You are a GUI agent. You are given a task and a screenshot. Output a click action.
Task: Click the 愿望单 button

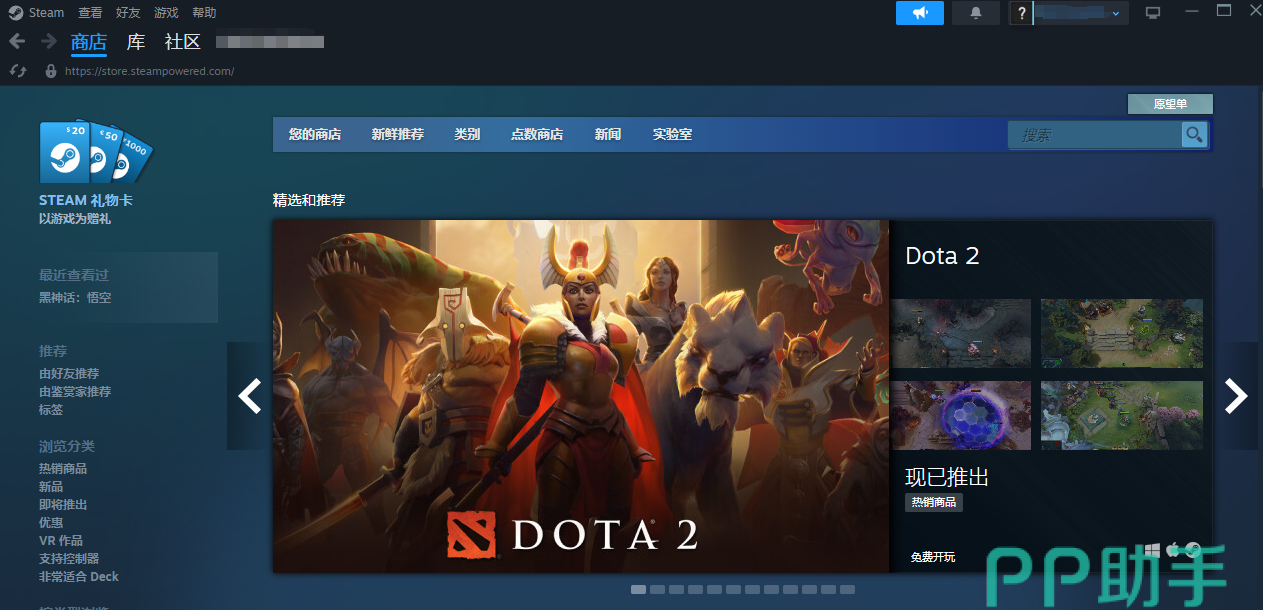point(1170,104)
